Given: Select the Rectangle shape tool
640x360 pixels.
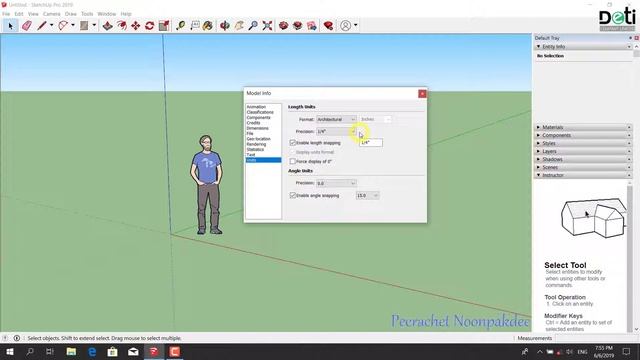Looking at the screenshot, I should pyautogui.click(x=84, y=26).
